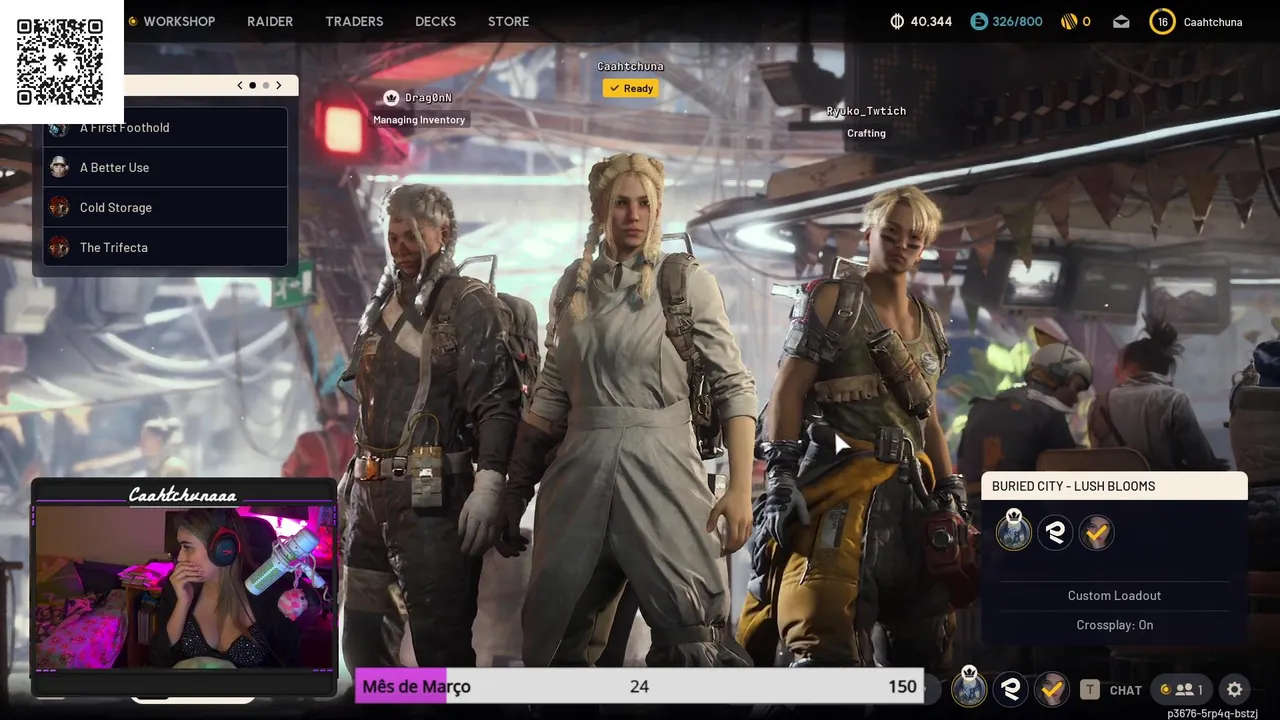The image size is (1280, 720).
Task: Click the crown icon beside Drag0nN
Action: tap(391, 97)
